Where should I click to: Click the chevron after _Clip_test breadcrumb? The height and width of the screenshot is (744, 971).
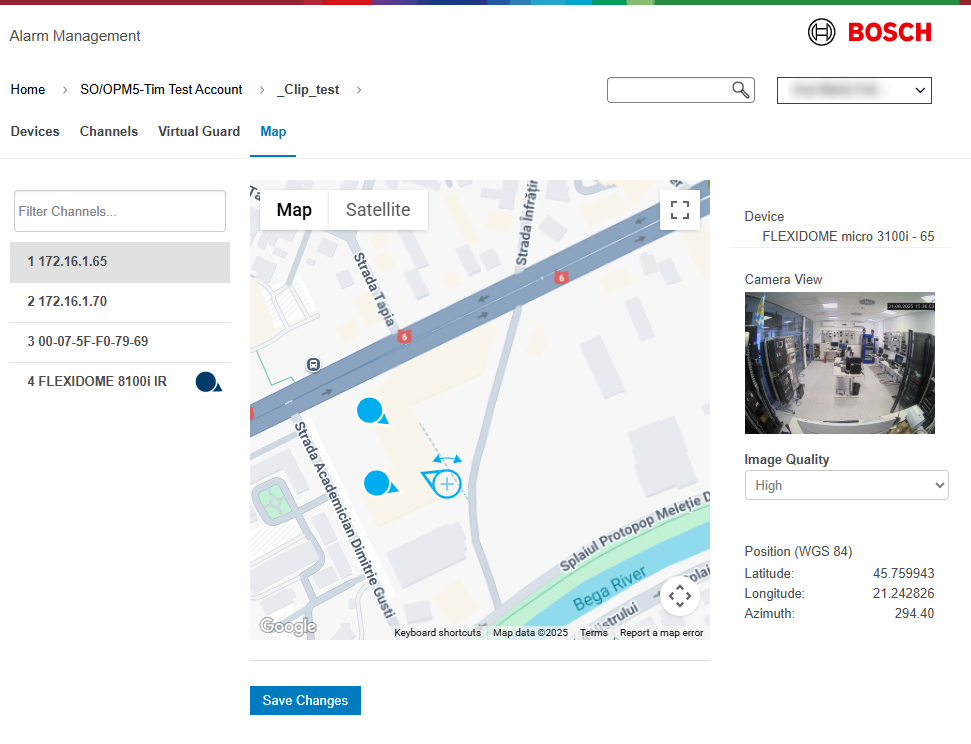(359, 90)
